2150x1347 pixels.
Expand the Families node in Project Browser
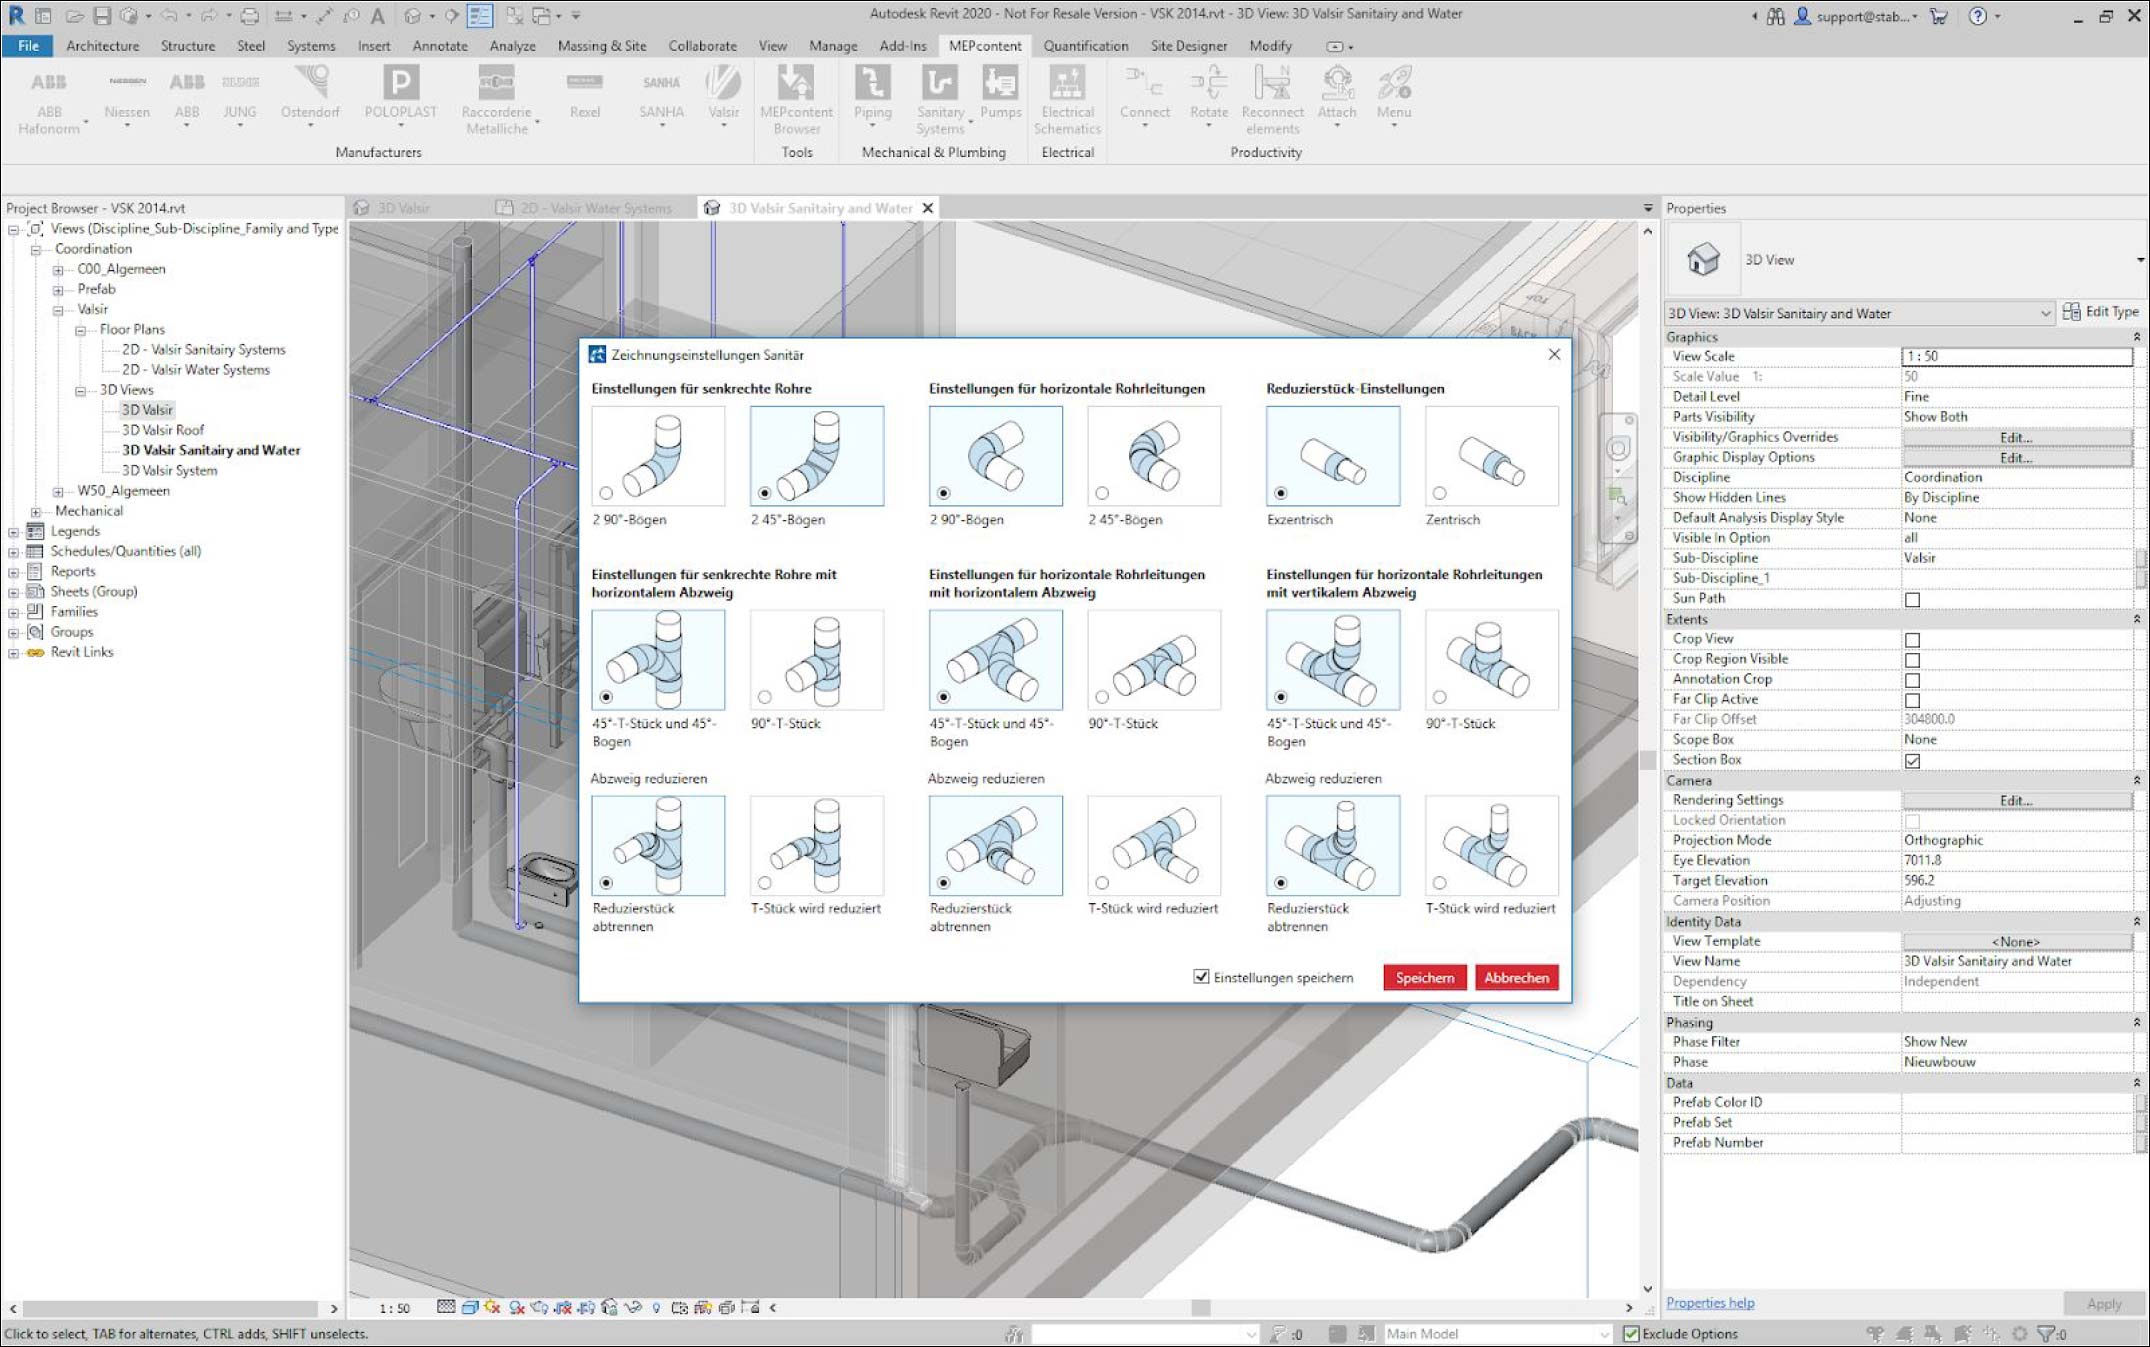pyautogui.click(x=13, y=612)
